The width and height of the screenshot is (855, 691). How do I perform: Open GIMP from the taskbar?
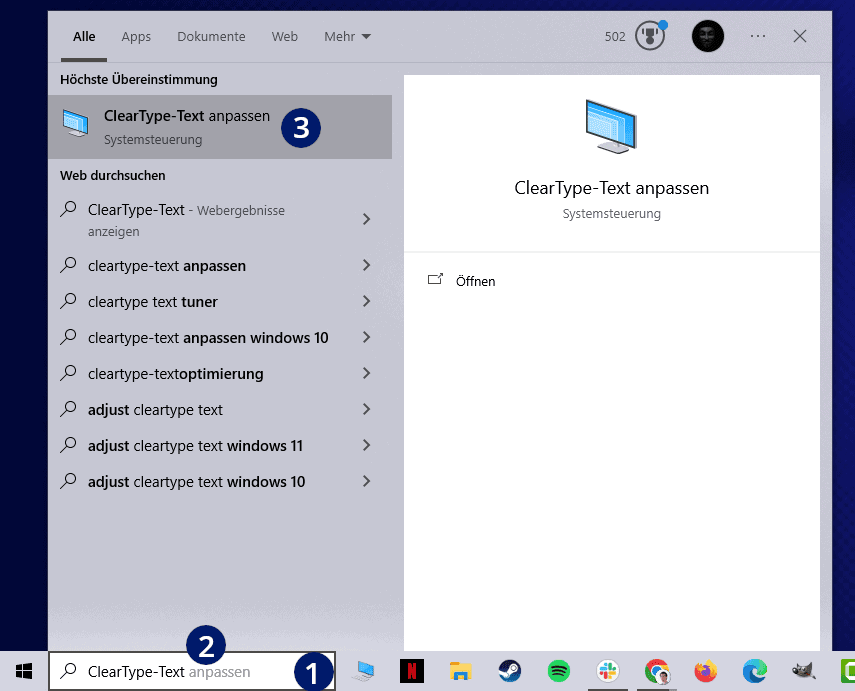click(803, 671)
